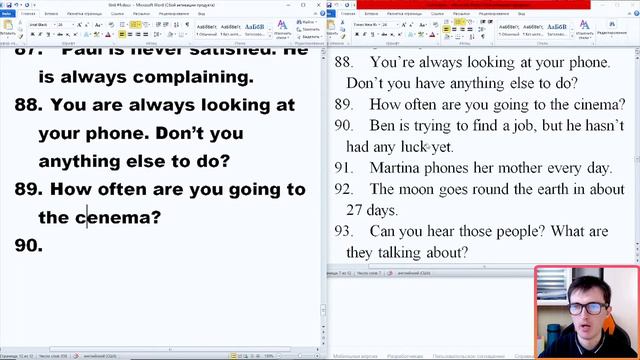This screenshot has width=640, height=360.
Task: Center align text in right Word window
Action: [454, 29]
